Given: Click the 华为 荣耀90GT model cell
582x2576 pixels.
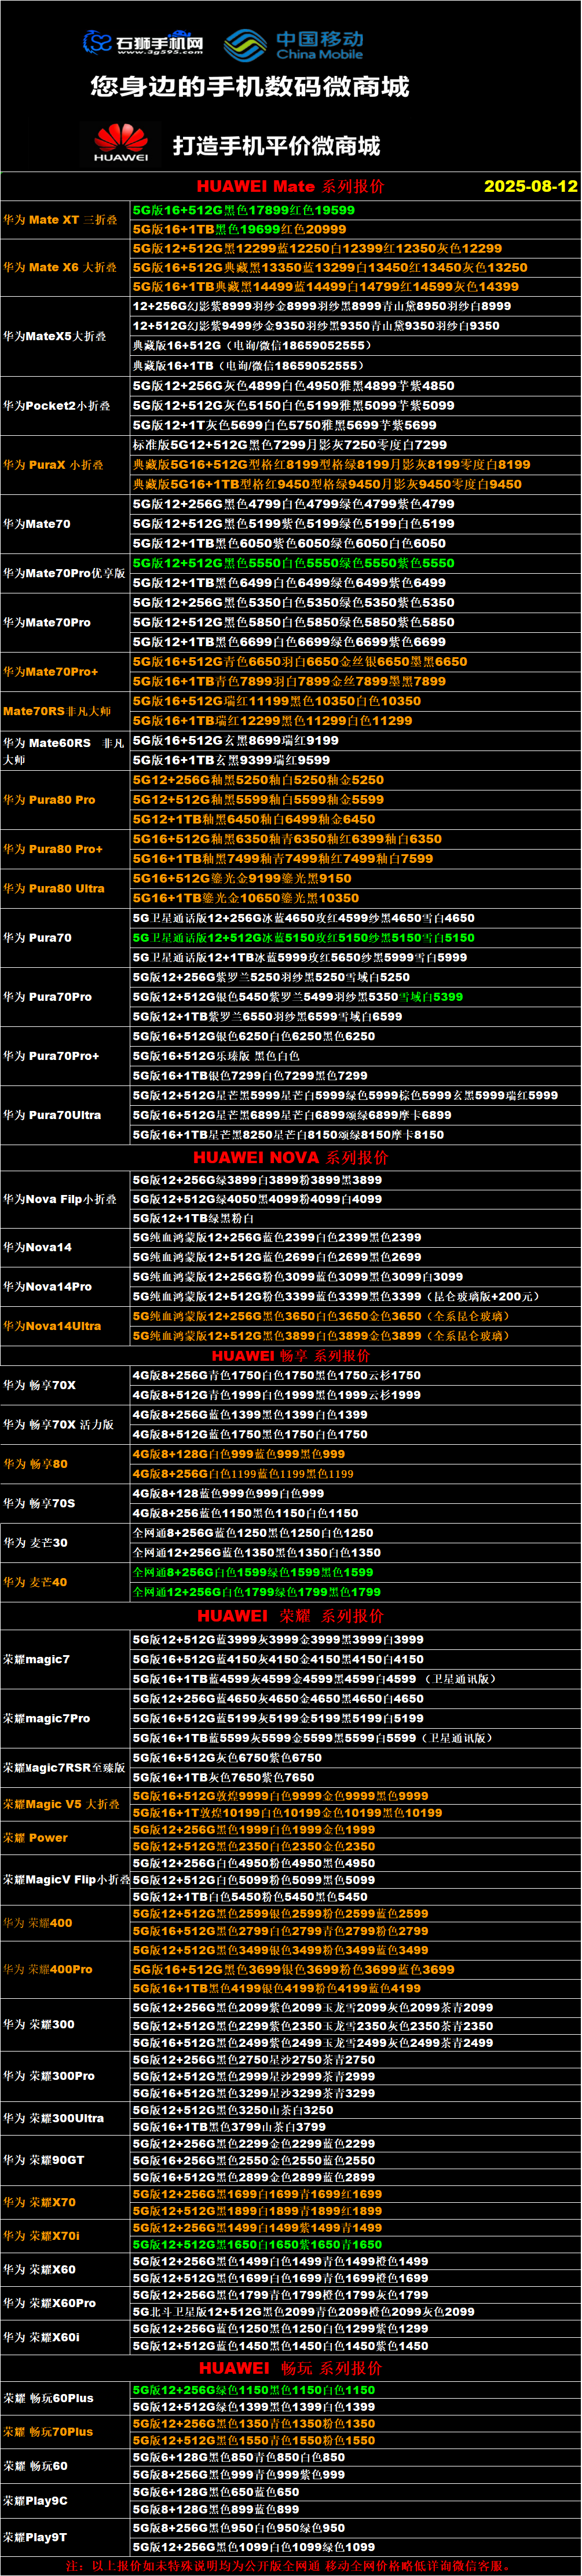Looking at the screenshot, I should [65, 2159].
